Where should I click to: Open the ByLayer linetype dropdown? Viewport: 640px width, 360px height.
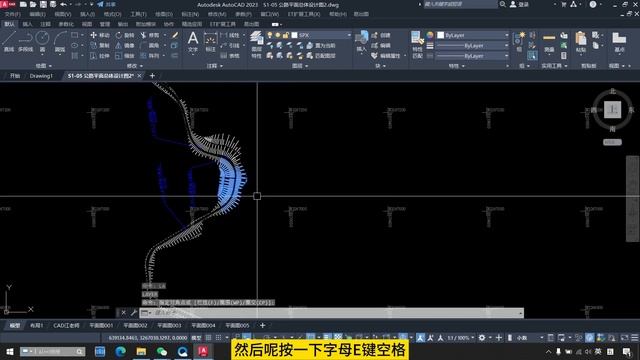(507, 56)
